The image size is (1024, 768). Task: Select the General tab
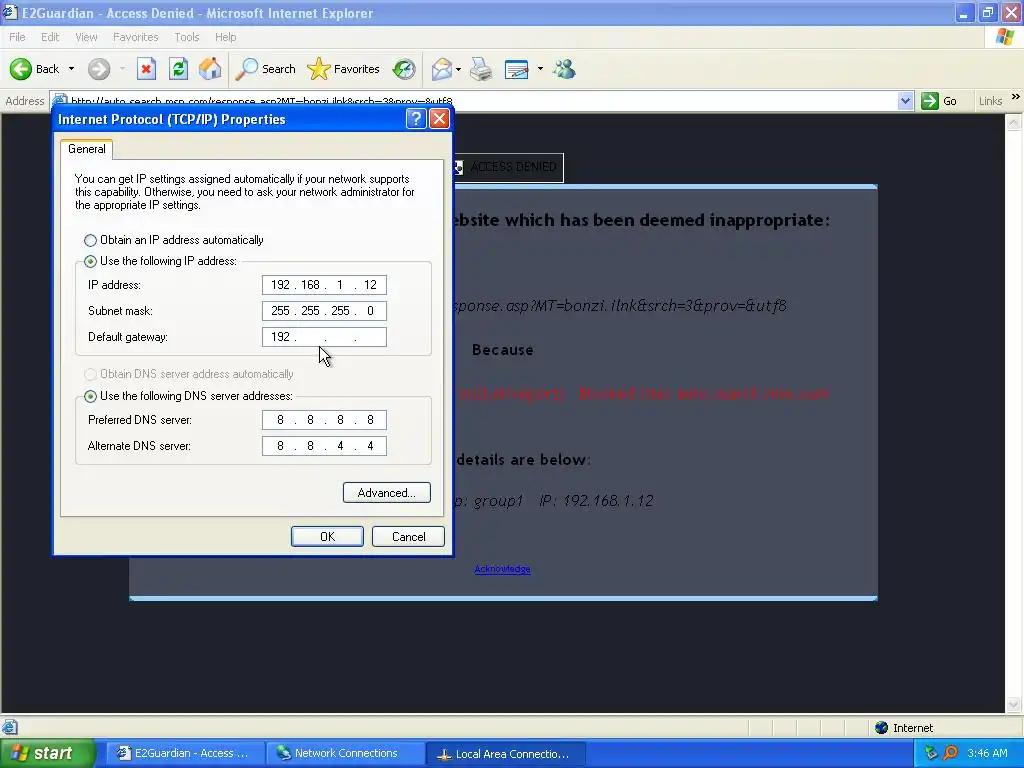pyautogui.click(x=86, y=149)
